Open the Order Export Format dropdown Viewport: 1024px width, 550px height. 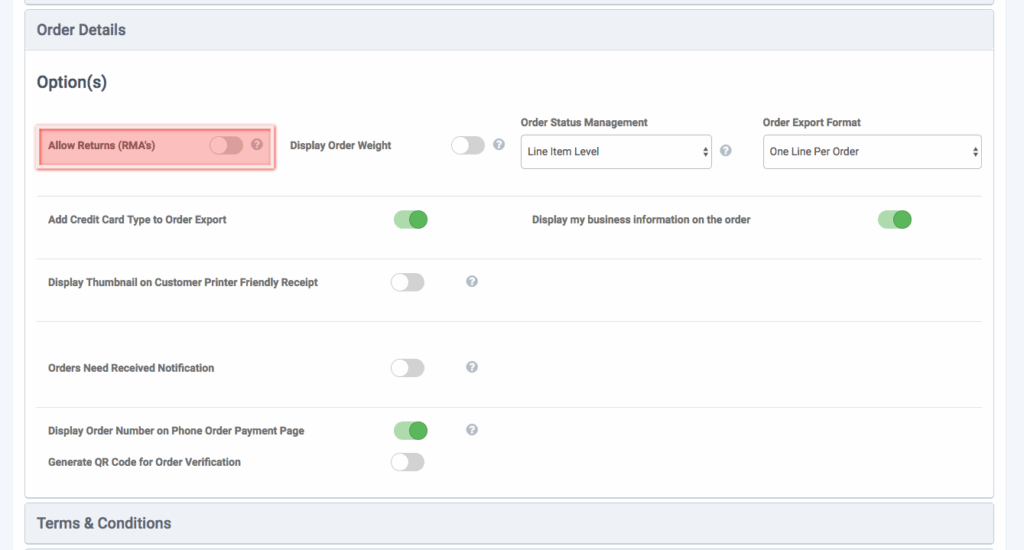click(871, 152)
